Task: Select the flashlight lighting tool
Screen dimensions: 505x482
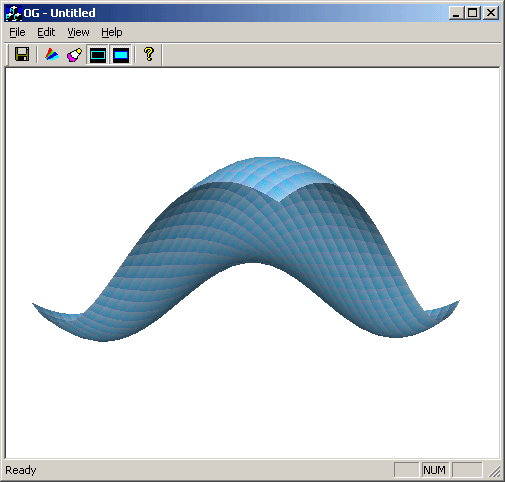Action: pos(74,54)
